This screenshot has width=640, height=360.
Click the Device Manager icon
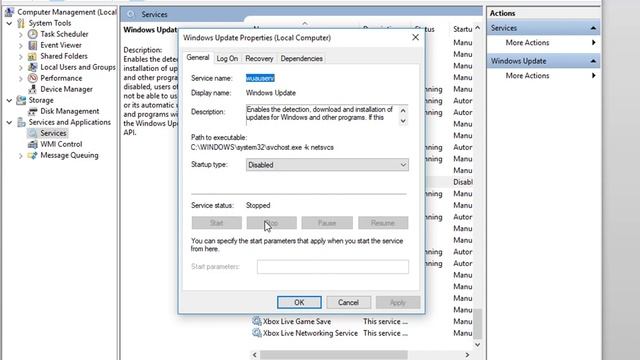33,89
